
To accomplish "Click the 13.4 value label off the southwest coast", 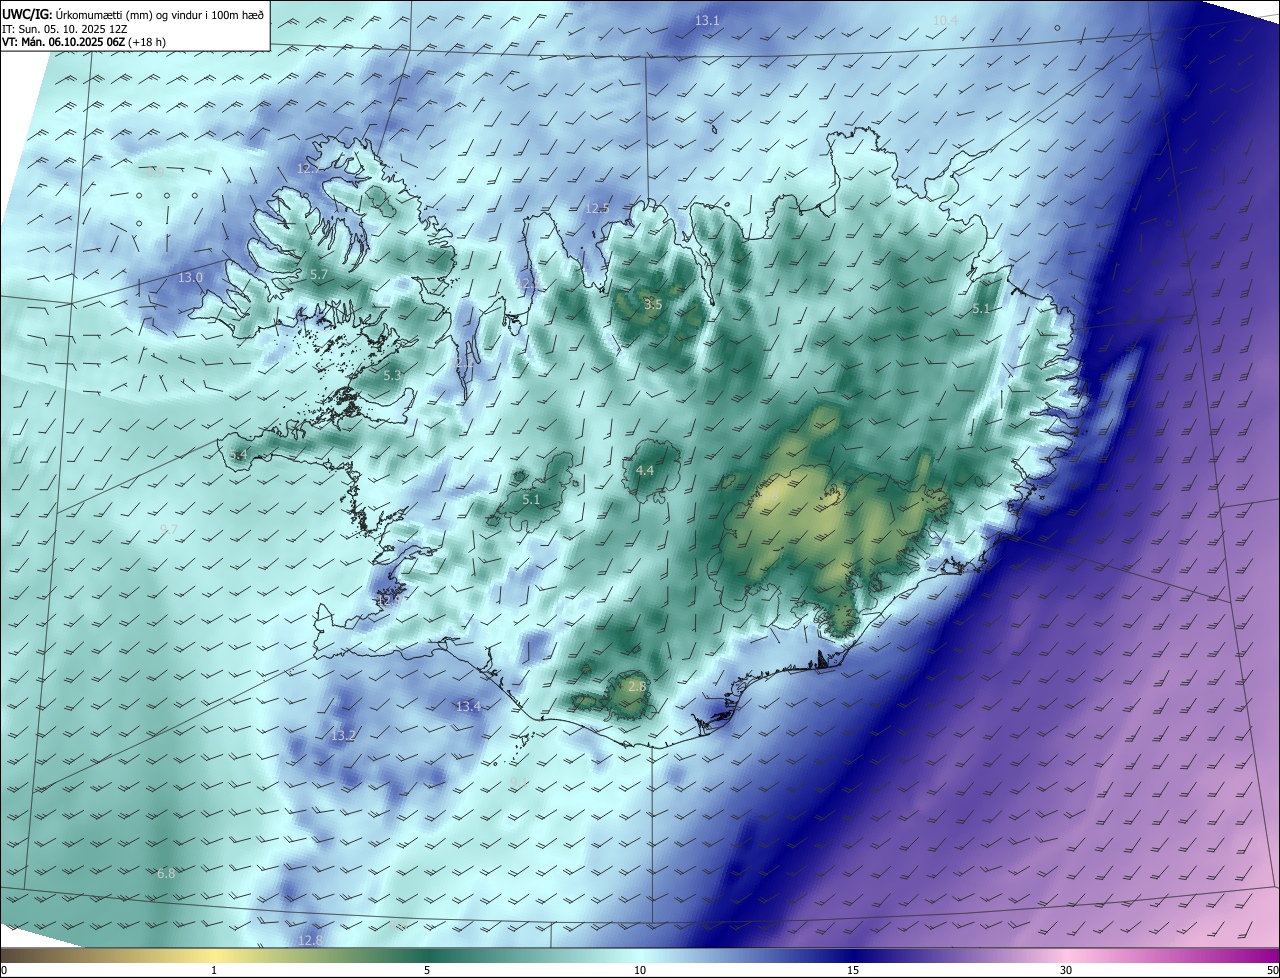I will (x=468, y=706).
